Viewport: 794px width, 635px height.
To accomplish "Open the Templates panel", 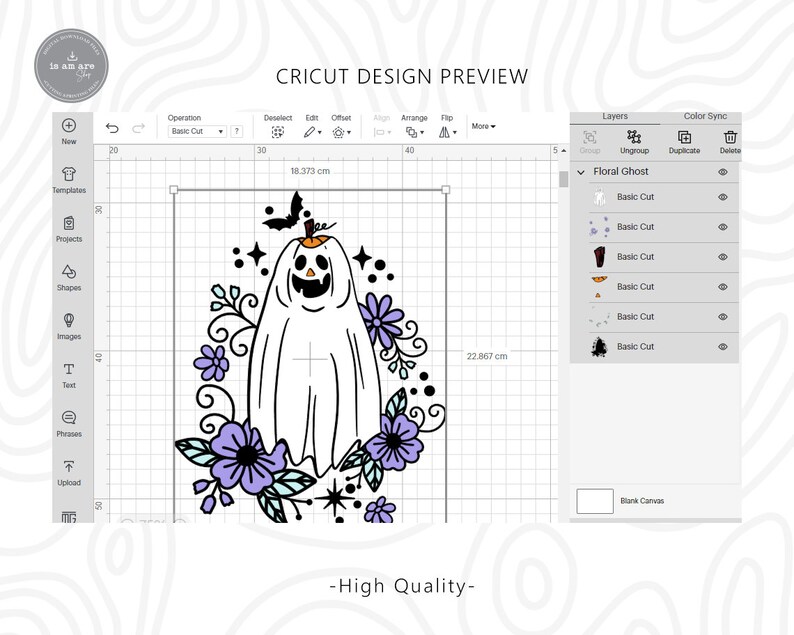I will point(69,174).
